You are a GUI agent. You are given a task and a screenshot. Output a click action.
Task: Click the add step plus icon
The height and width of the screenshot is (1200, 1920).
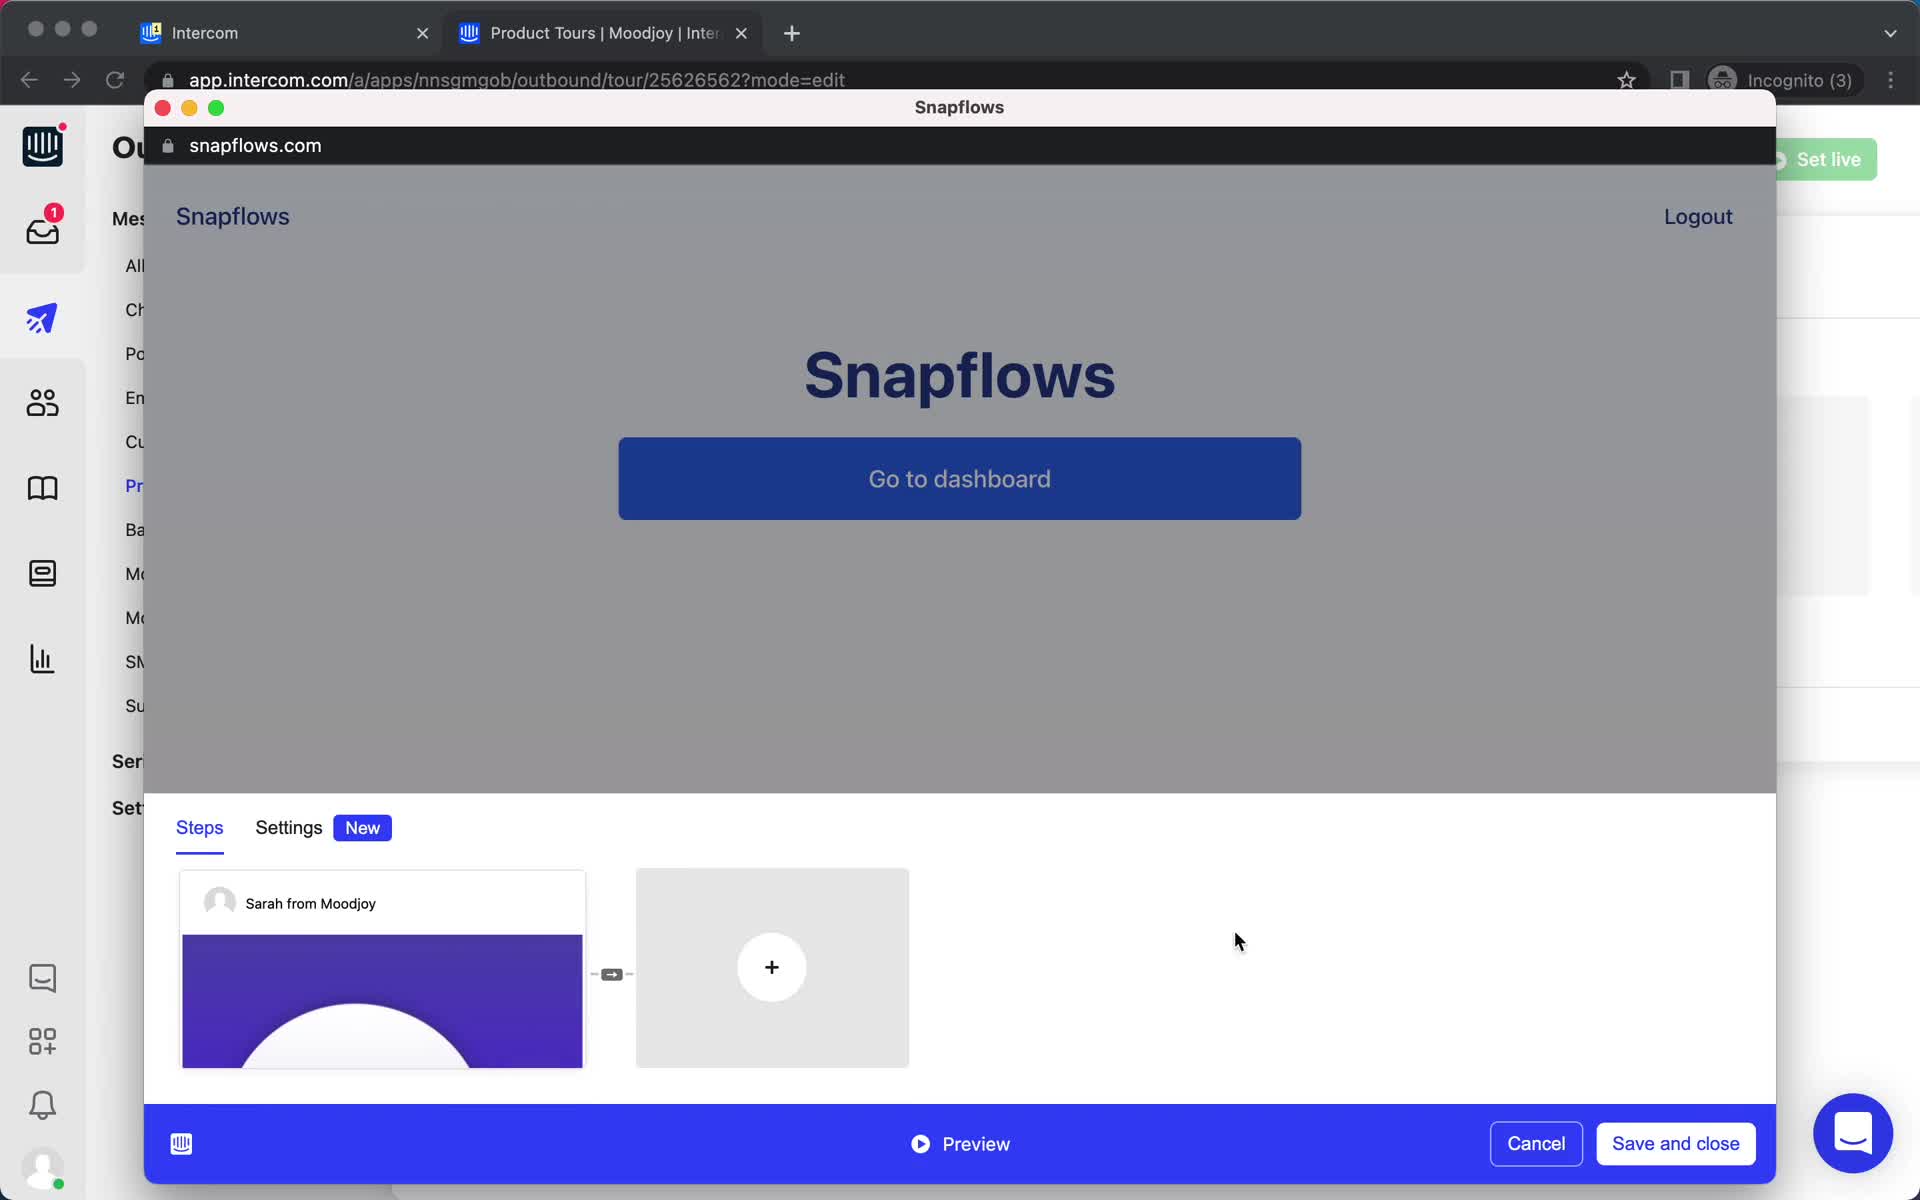coord(771,966)
